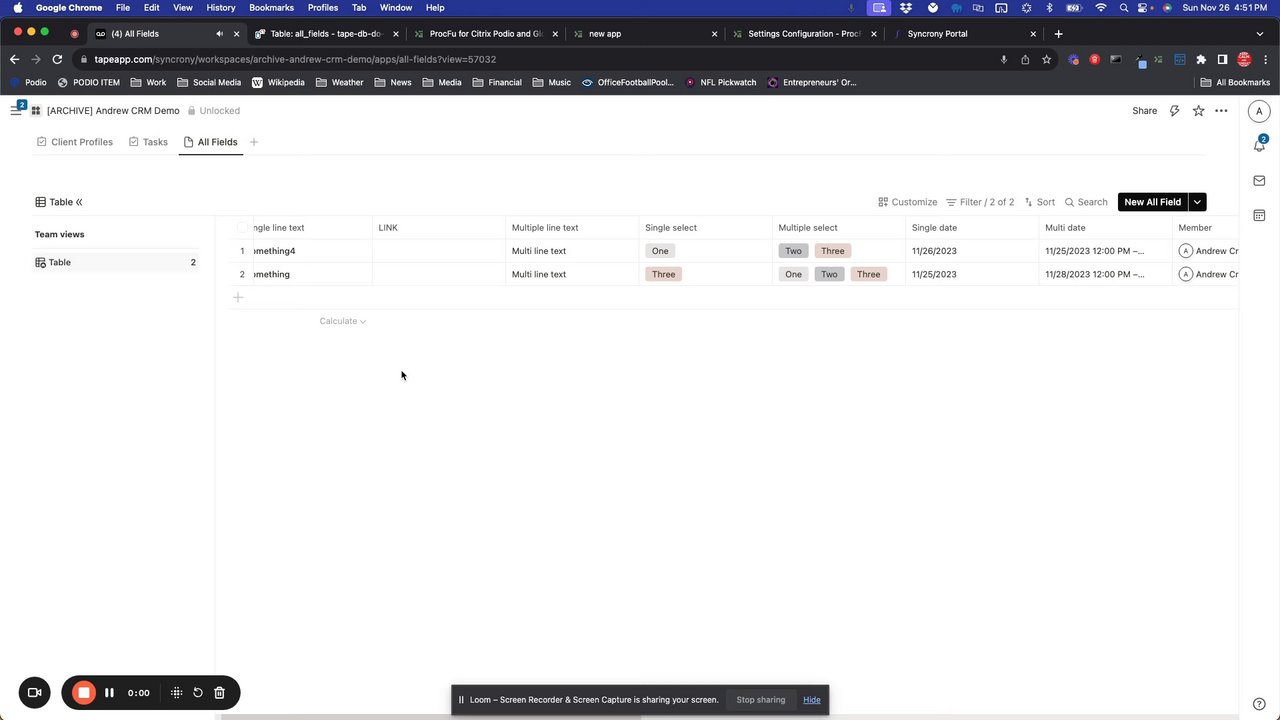1280x720 pixels.
Task: Check the select-all checkbox in table header
Action: coord(242,228)
